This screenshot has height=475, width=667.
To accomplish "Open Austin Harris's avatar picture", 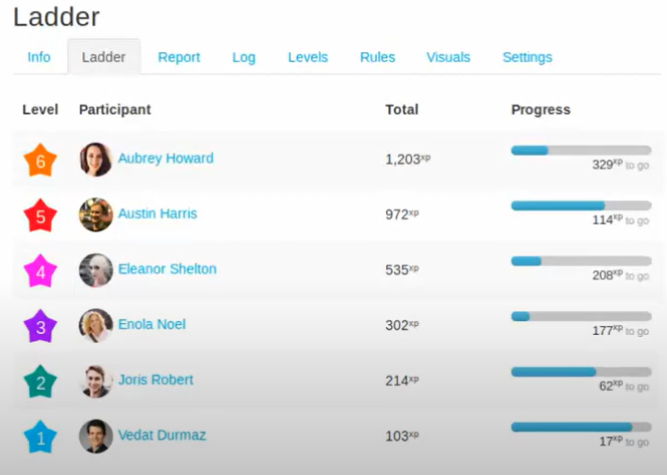I will click(96, 215).
